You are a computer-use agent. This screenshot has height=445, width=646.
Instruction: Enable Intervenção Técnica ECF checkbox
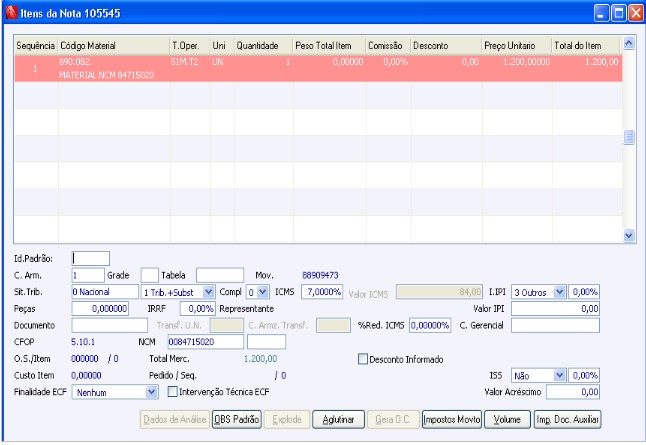172,391
